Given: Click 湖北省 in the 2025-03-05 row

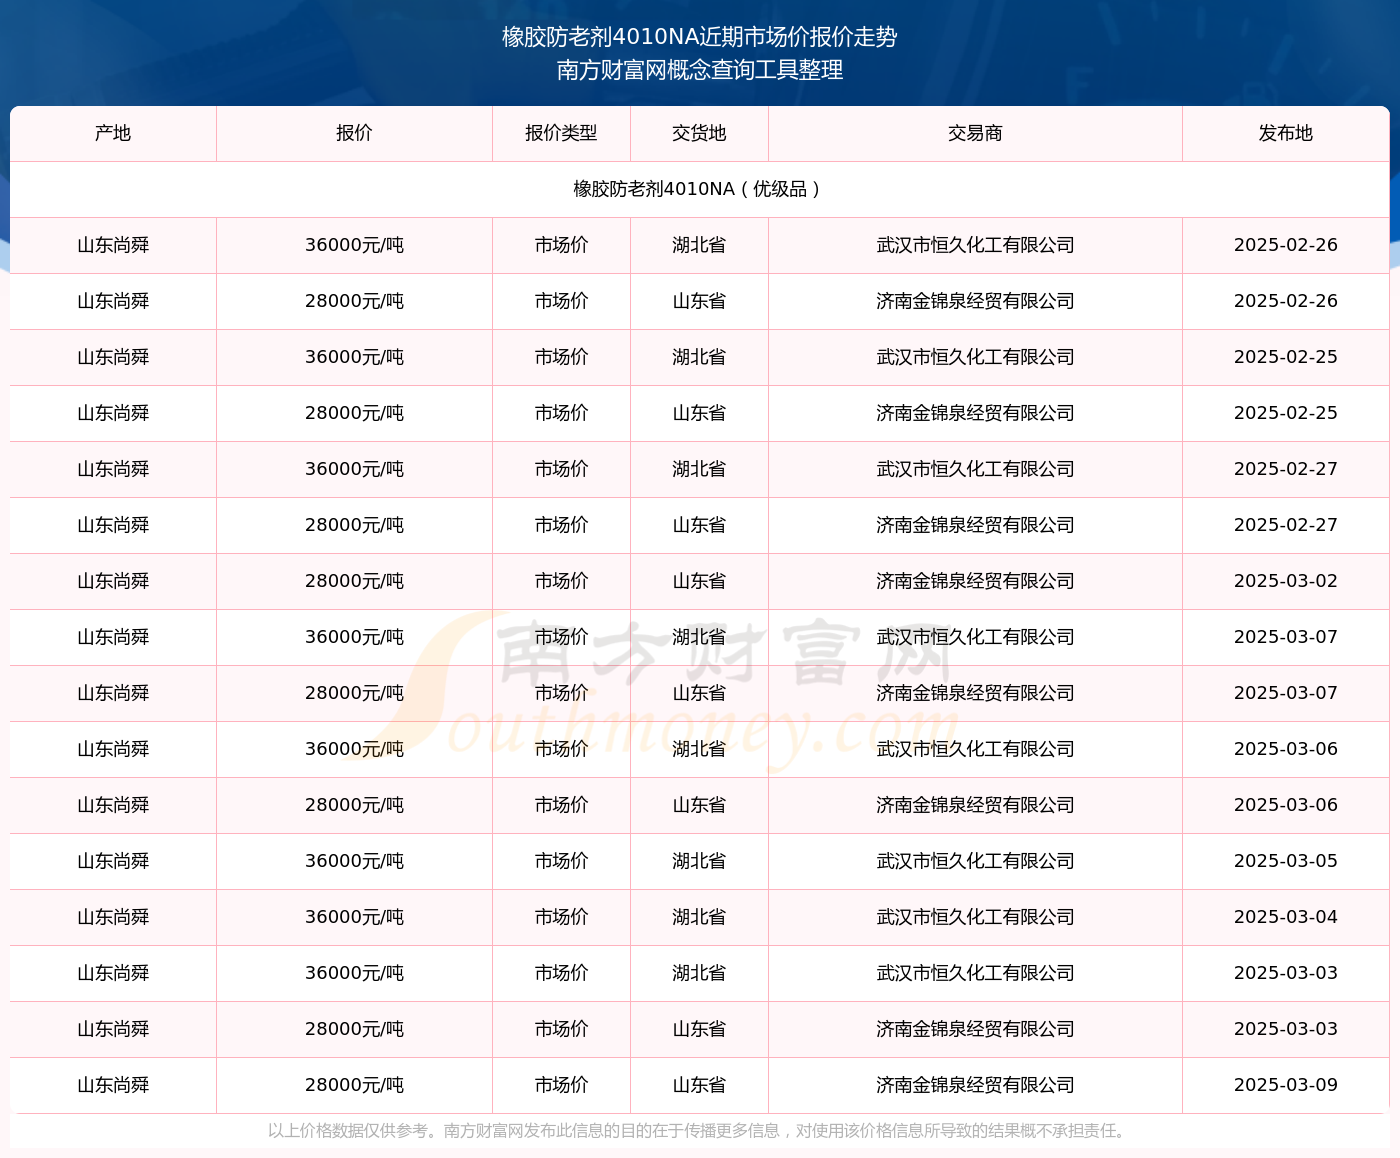Looking at the screenshot, I should (x=699, y=861).
